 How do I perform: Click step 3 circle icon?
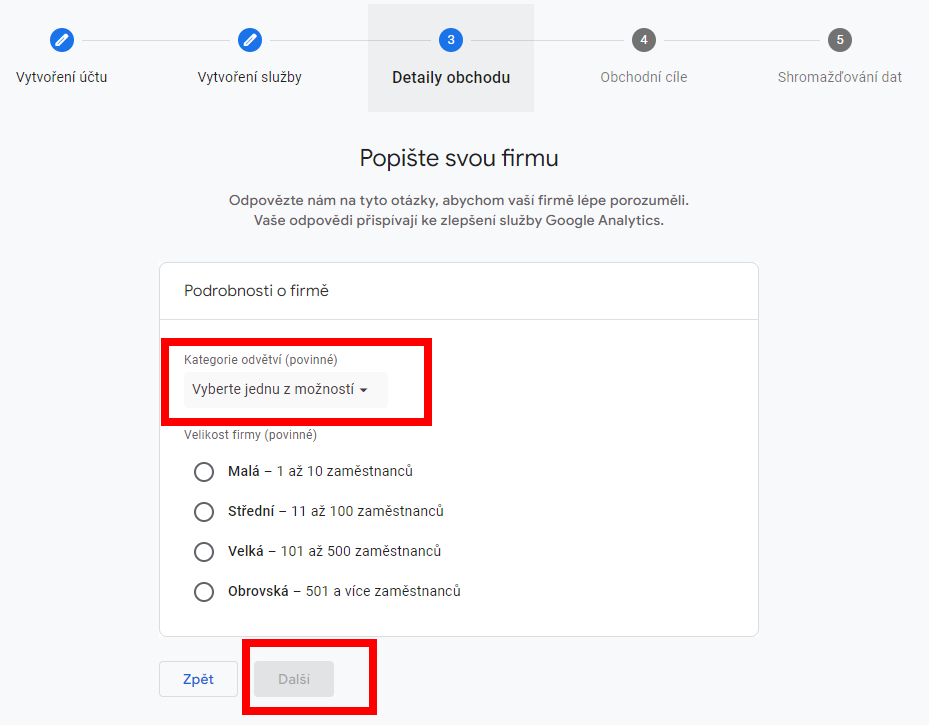coord(451,40)
